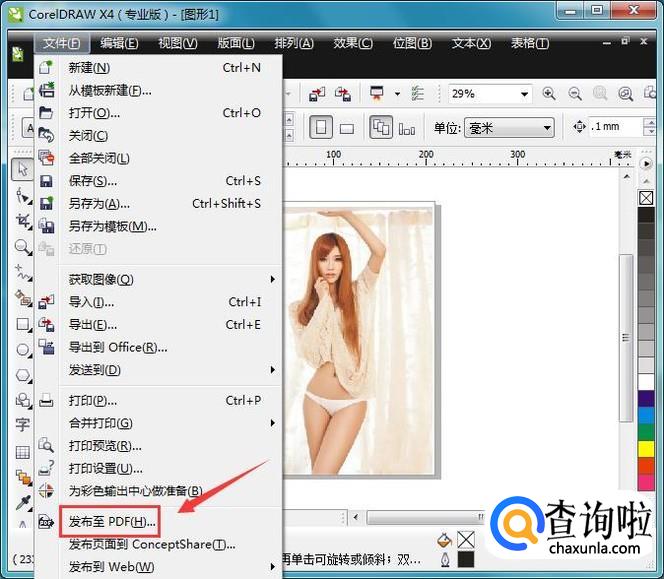This screenshot has width=664, height=579.
Task: Open the 视图(V) menu
Action: point(177,43)
